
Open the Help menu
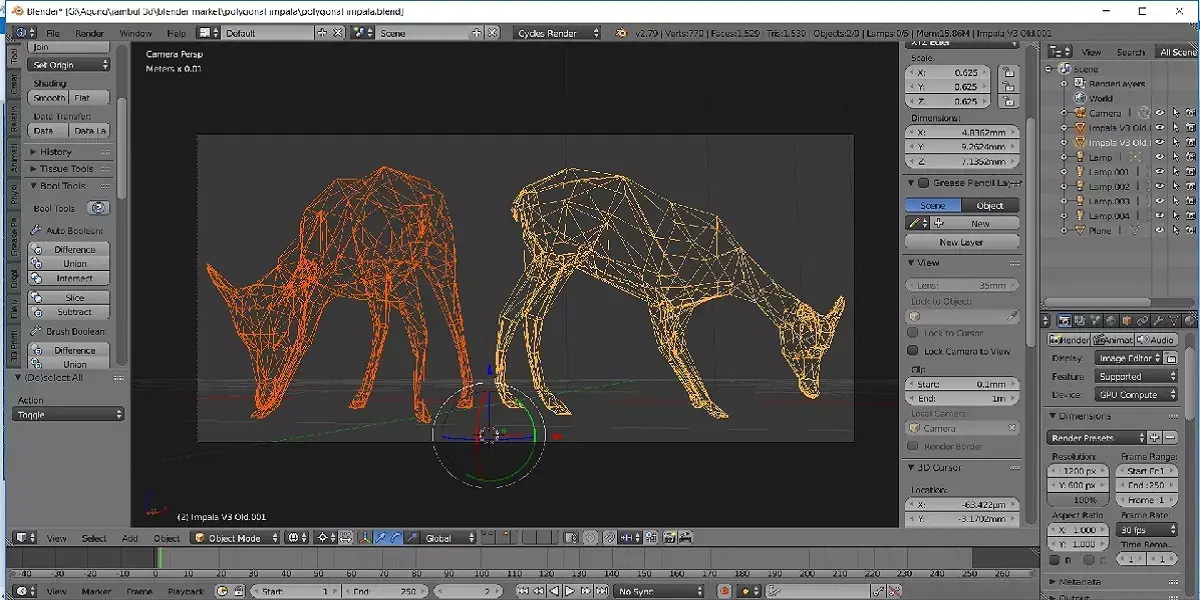click(x=176, y=33)
